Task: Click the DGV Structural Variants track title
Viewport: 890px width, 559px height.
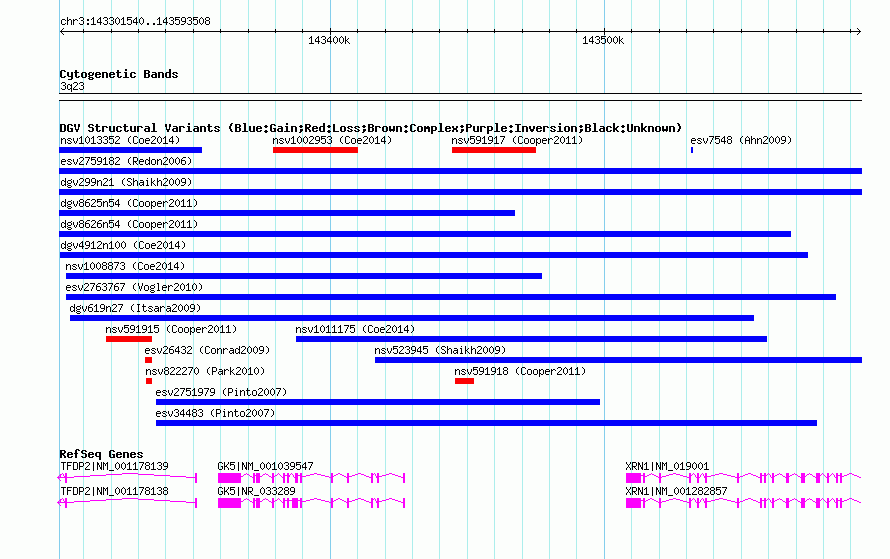Action: [370, 128]
